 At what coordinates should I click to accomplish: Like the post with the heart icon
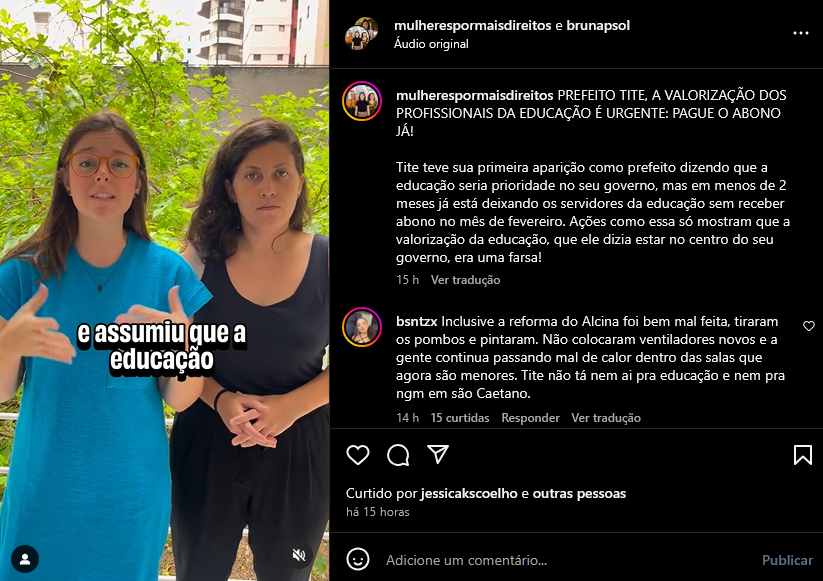click(358, 455)
